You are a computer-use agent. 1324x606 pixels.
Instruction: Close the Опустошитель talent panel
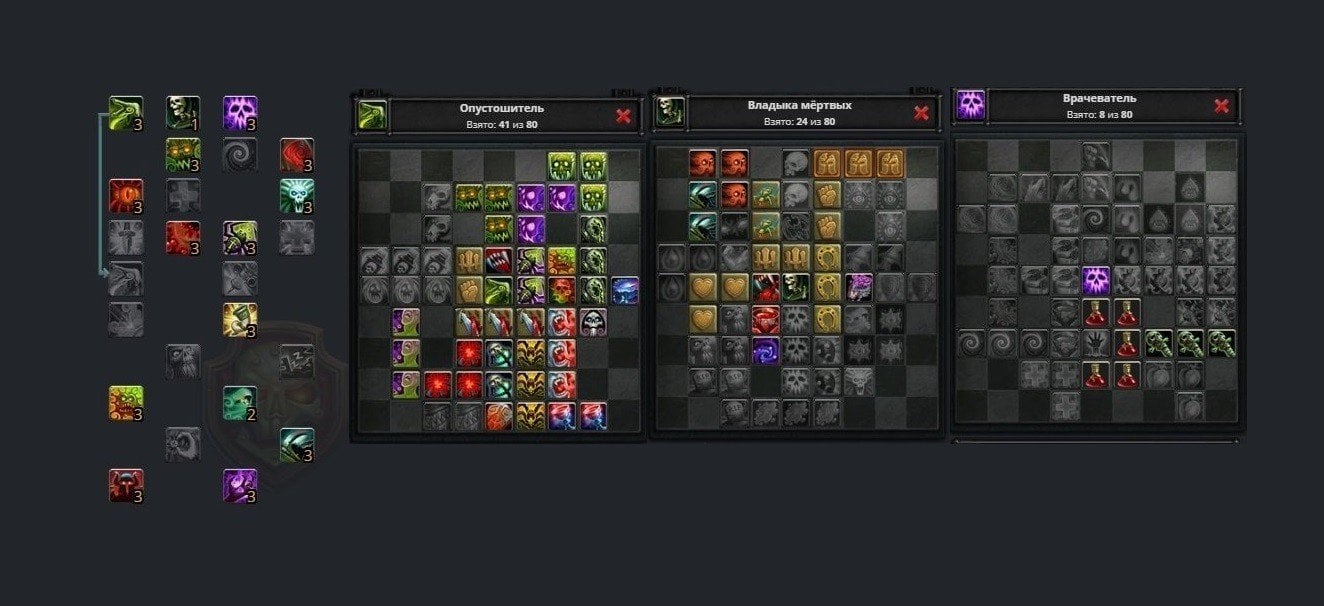point(624,116)
